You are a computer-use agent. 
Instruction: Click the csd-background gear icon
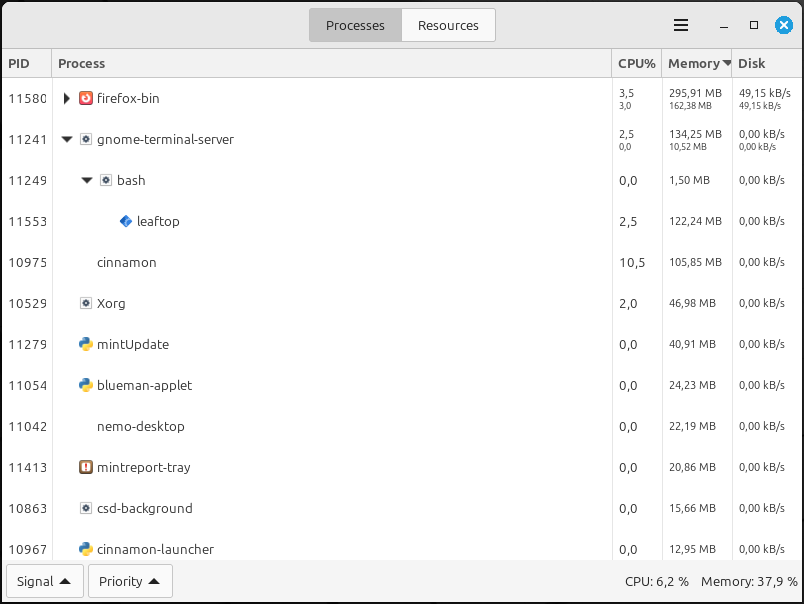(86, 508)
